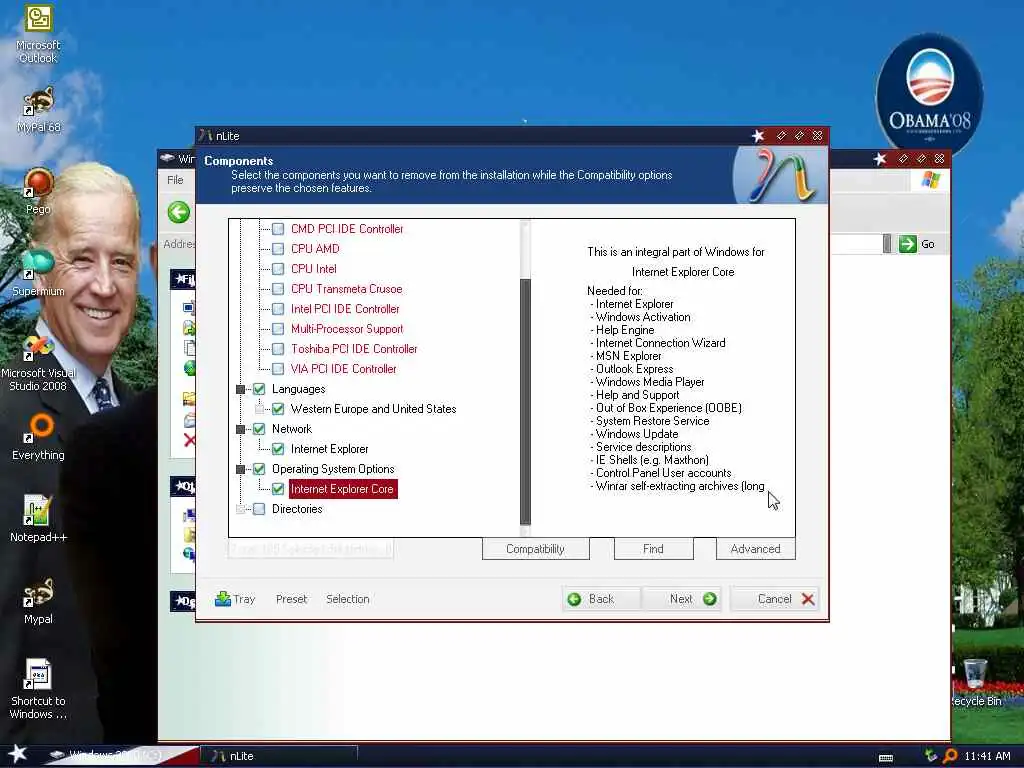Click the Advanced button
Viewport: 1024px width, 768px height.
pyautogui.click(x=756, y=549)
